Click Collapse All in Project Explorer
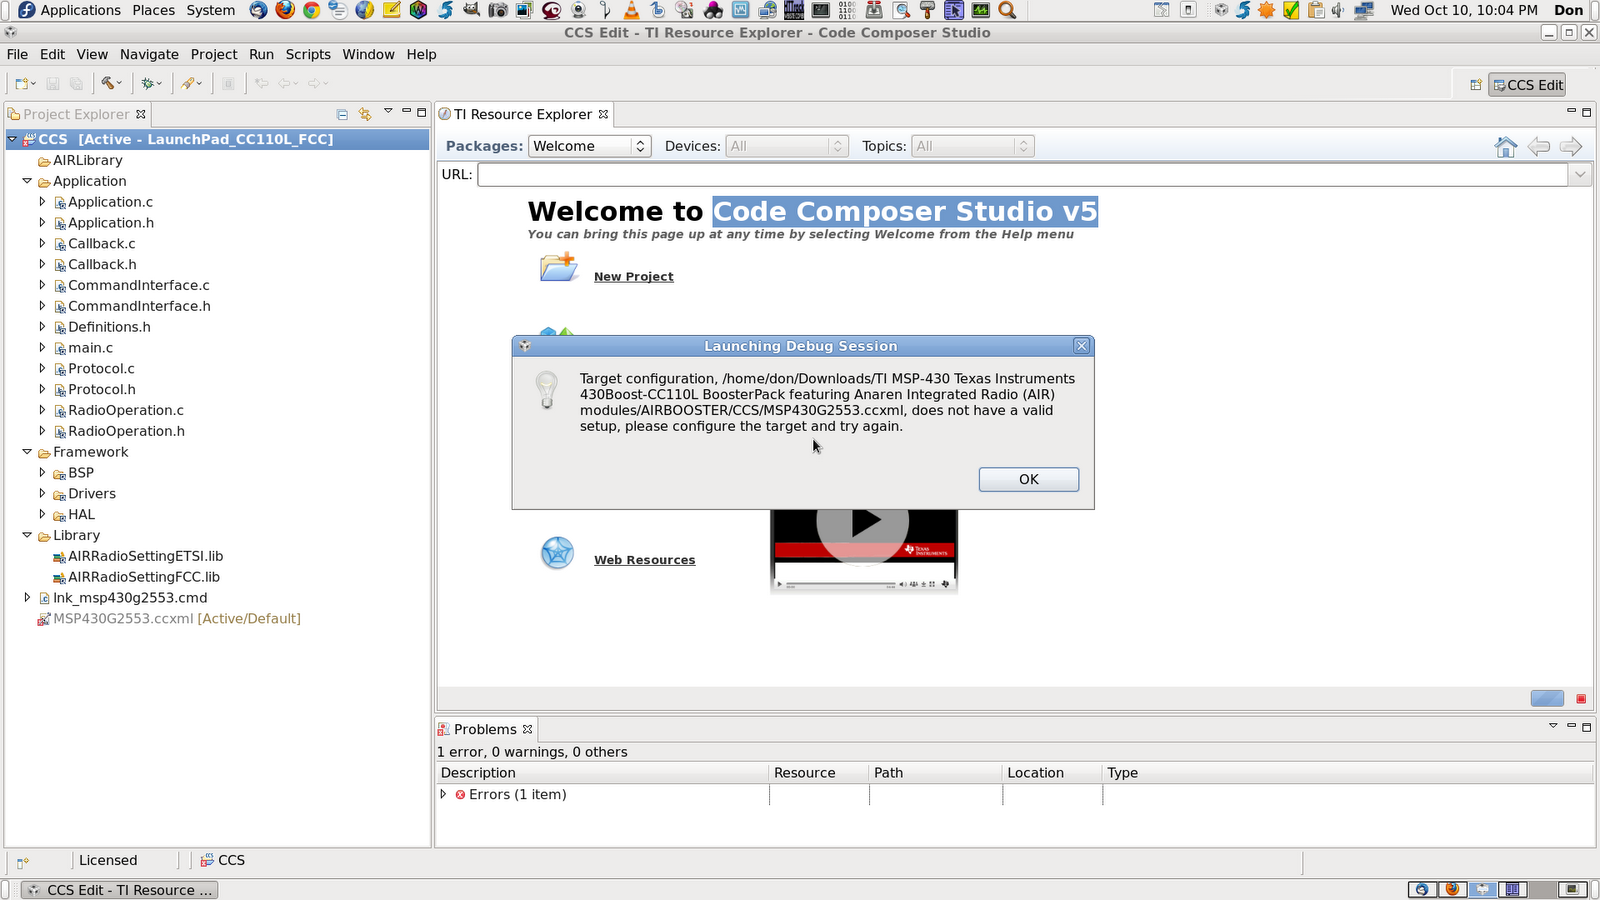 point(342,114)
